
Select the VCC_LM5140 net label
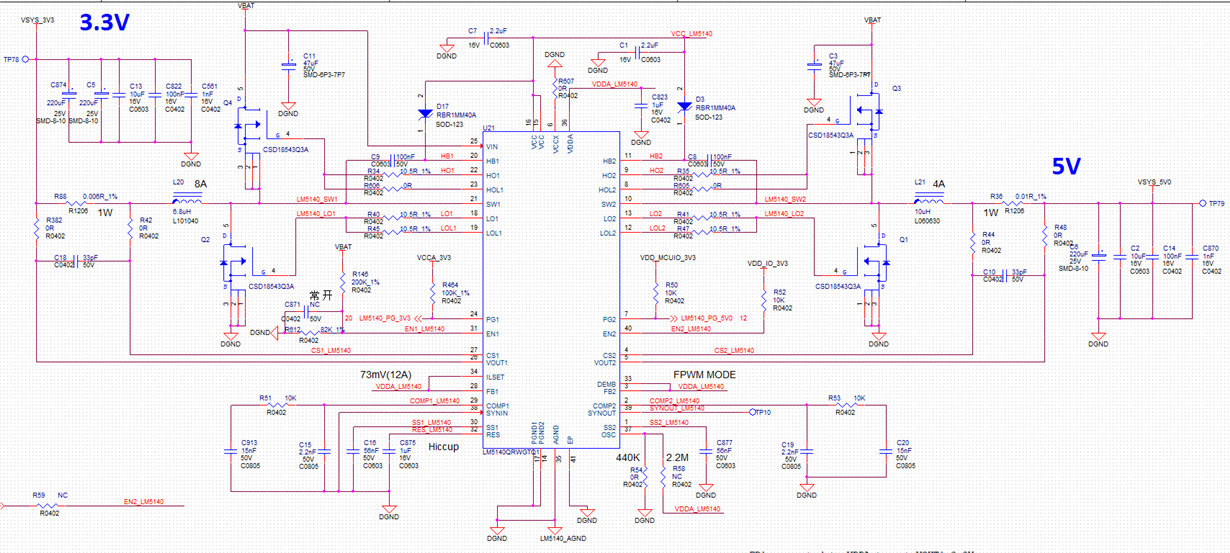[691, 34]
